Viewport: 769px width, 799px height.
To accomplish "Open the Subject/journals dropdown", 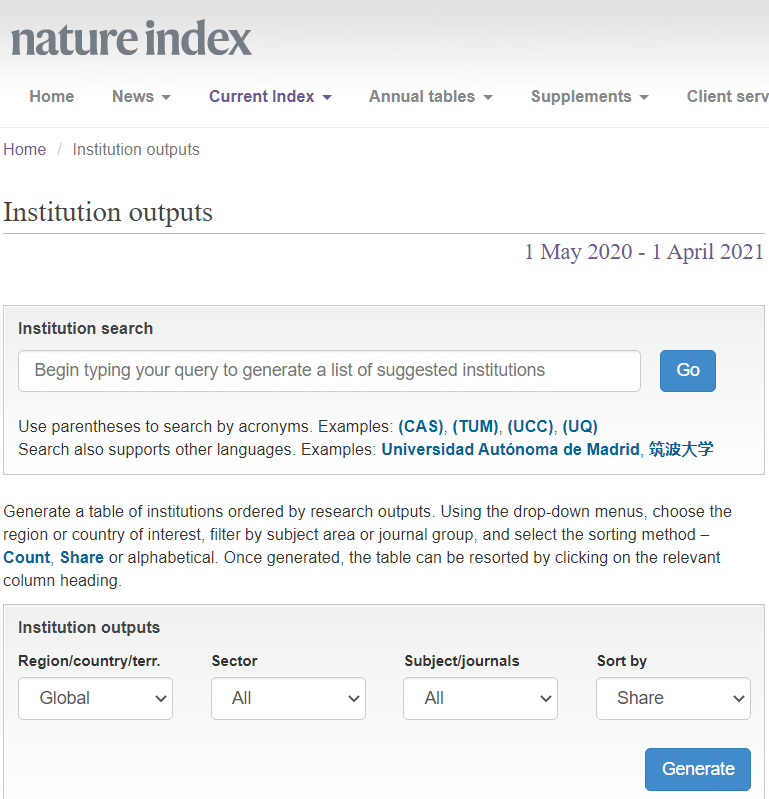I will [x=480, y=698].
